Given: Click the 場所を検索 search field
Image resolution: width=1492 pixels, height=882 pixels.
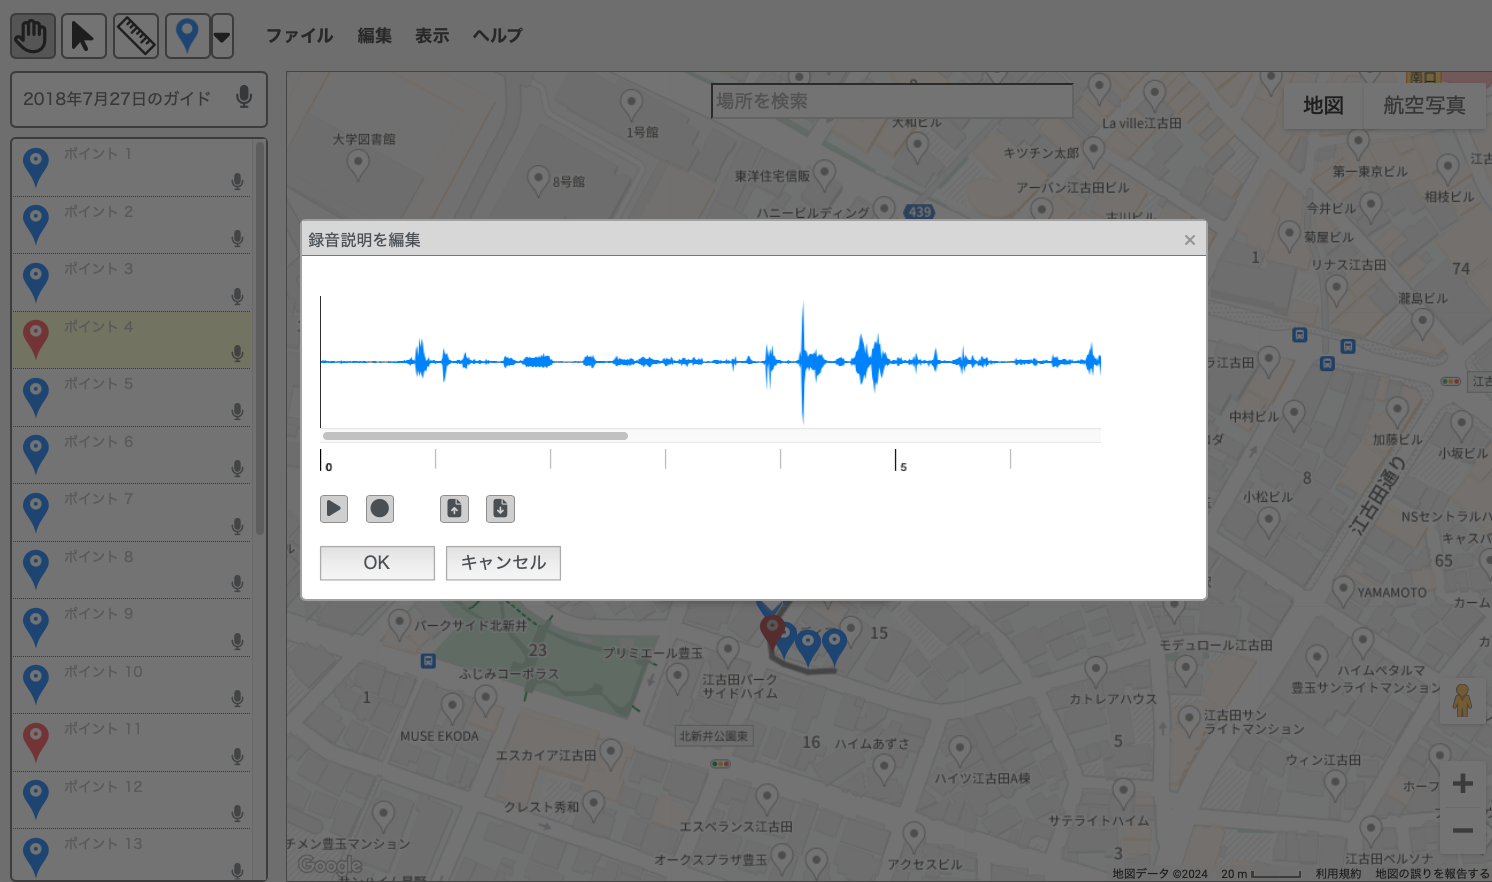Looking at the screenshot, I should [x=890, y=101].
